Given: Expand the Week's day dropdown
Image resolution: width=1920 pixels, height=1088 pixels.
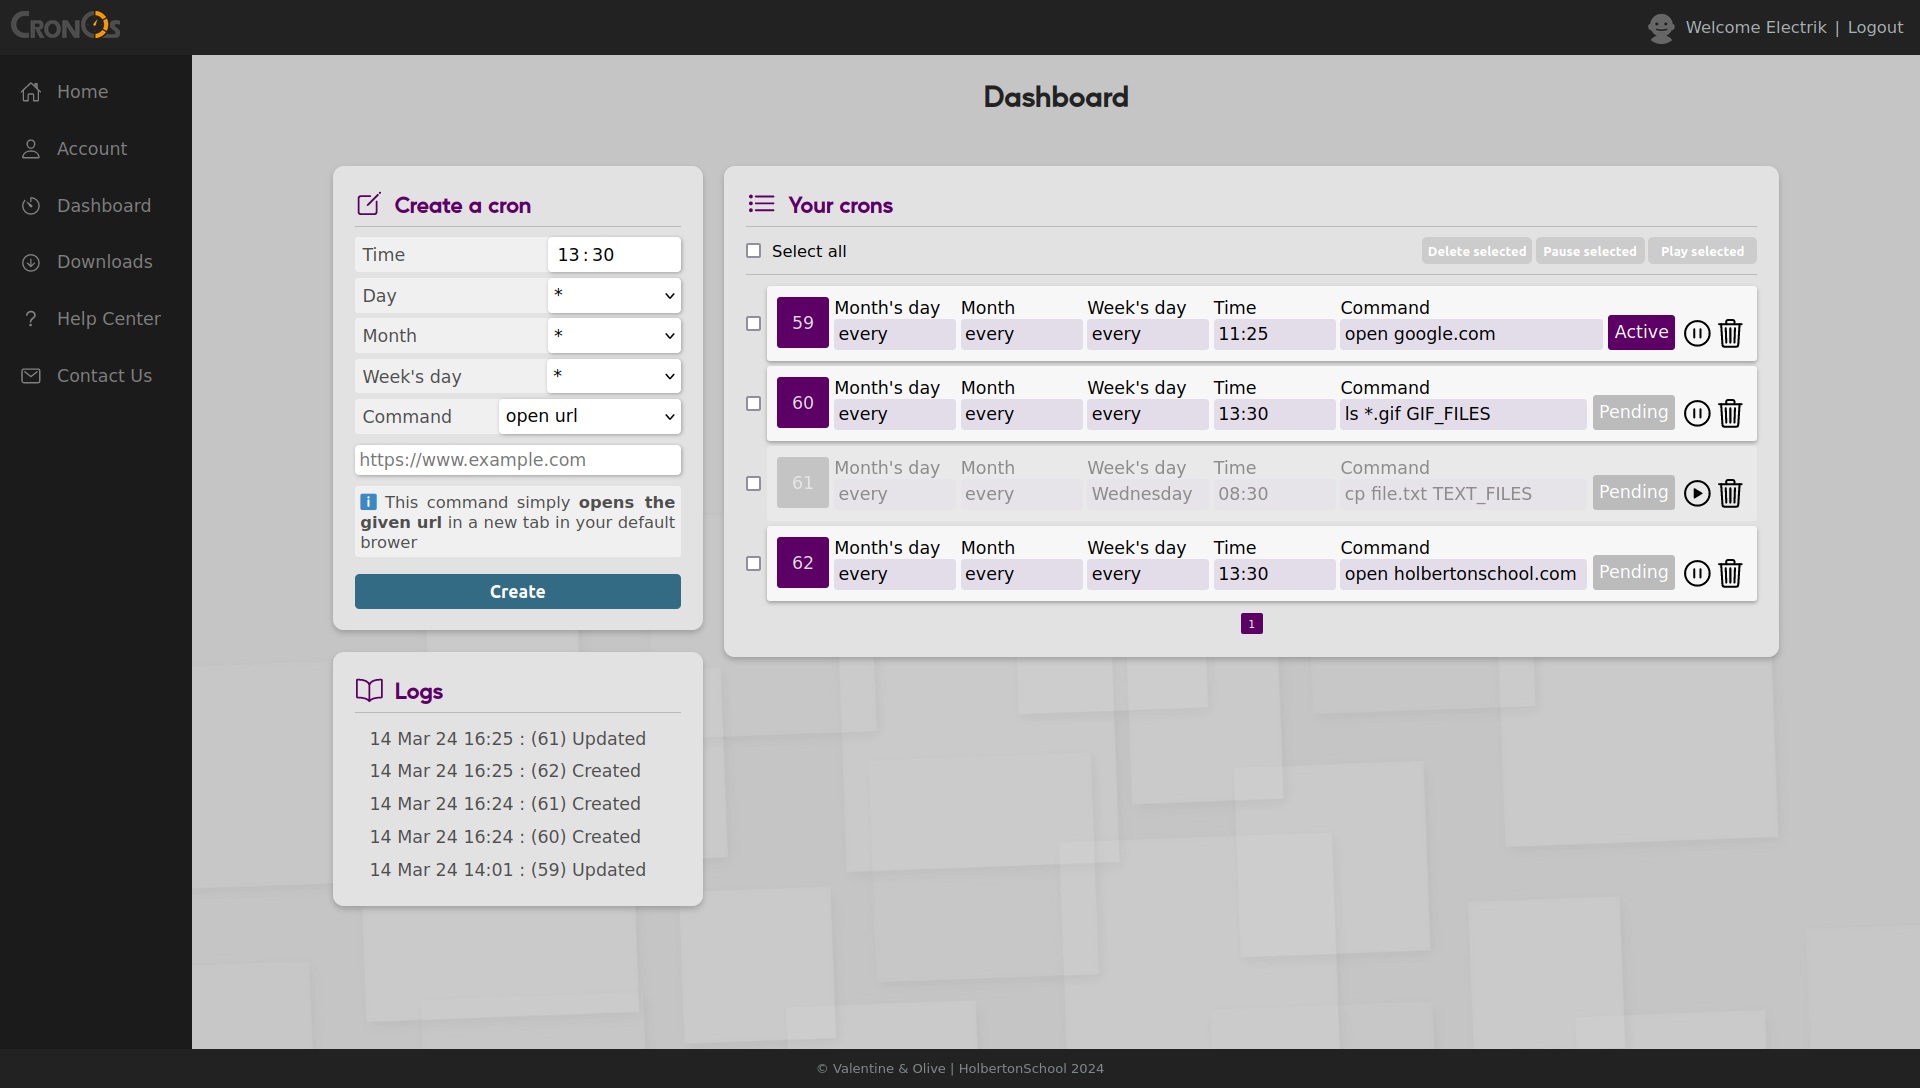Looking at the screenshot, I should [x=614, y=376].
